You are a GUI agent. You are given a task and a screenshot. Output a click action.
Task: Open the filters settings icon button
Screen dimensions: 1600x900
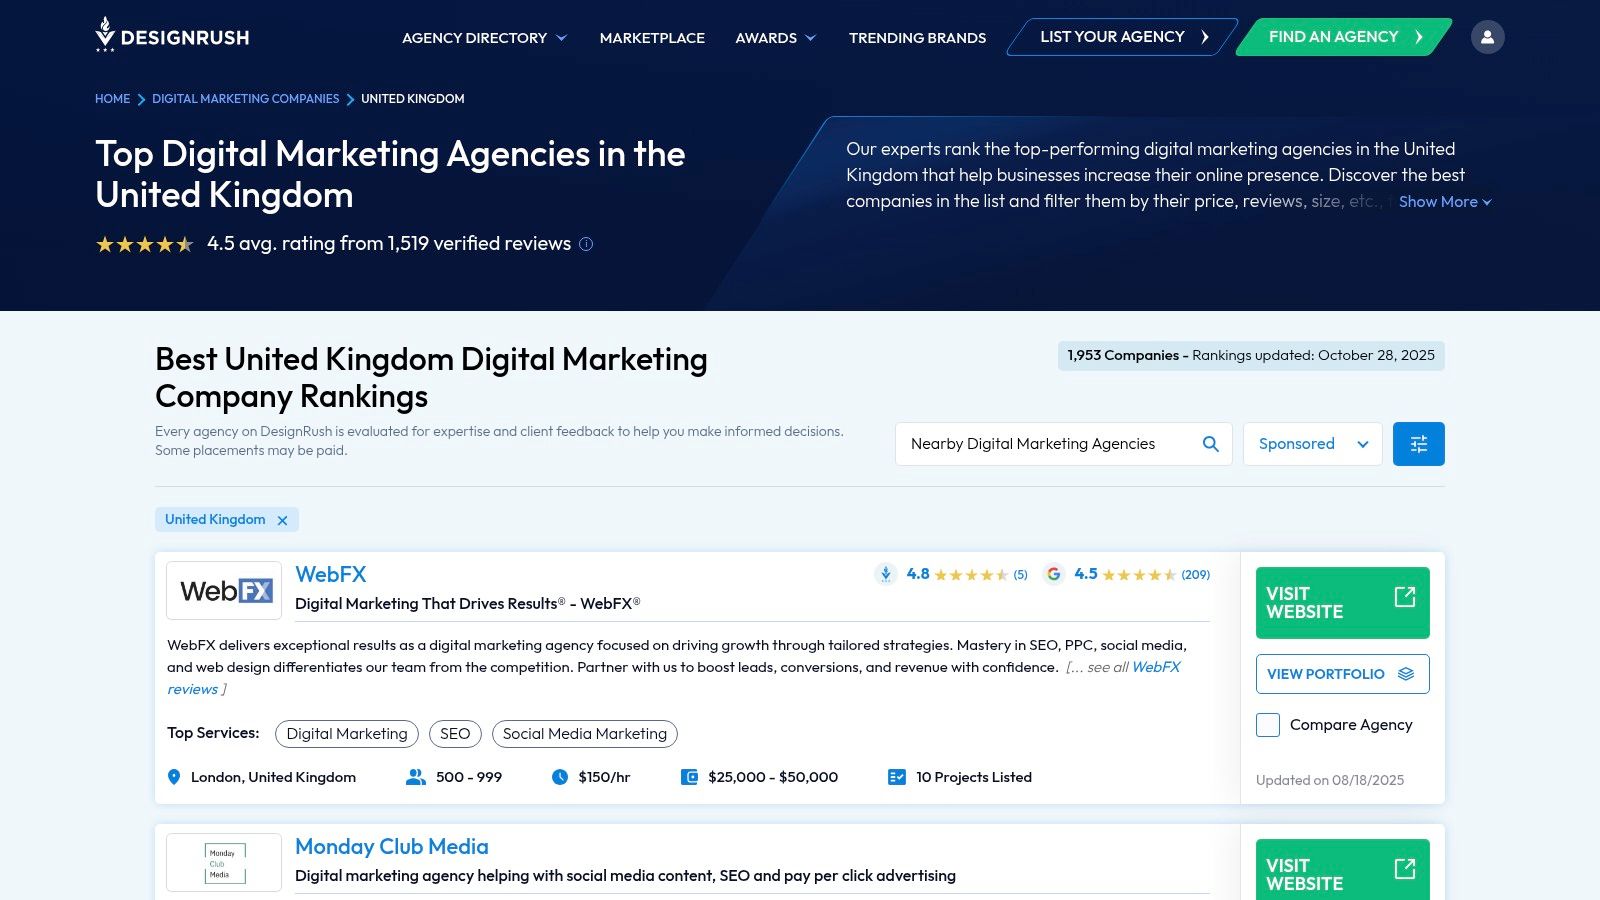[1418, 444]
